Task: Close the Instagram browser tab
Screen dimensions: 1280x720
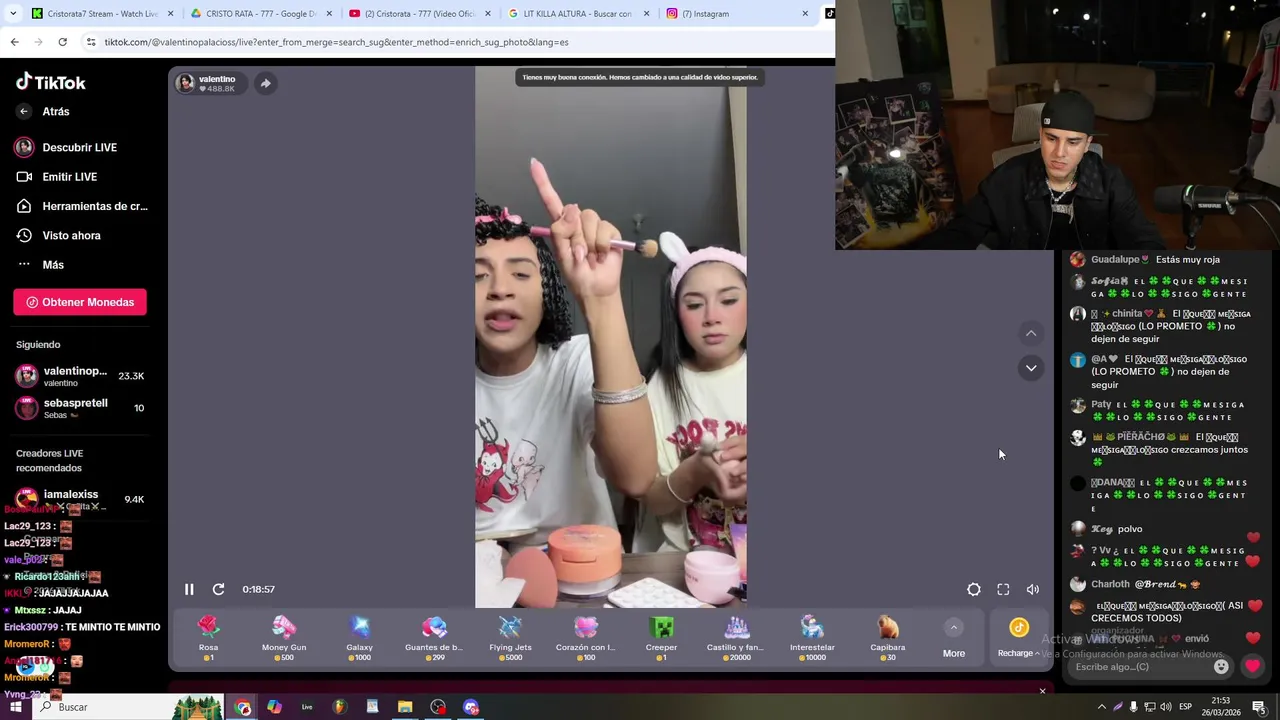Action: coord(805,14)
